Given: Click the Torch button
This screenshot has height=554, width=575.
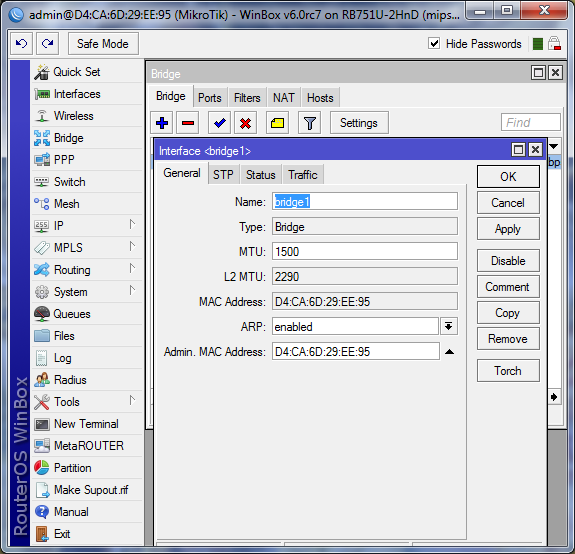Looking at the screenshot, I should (508, 371).
